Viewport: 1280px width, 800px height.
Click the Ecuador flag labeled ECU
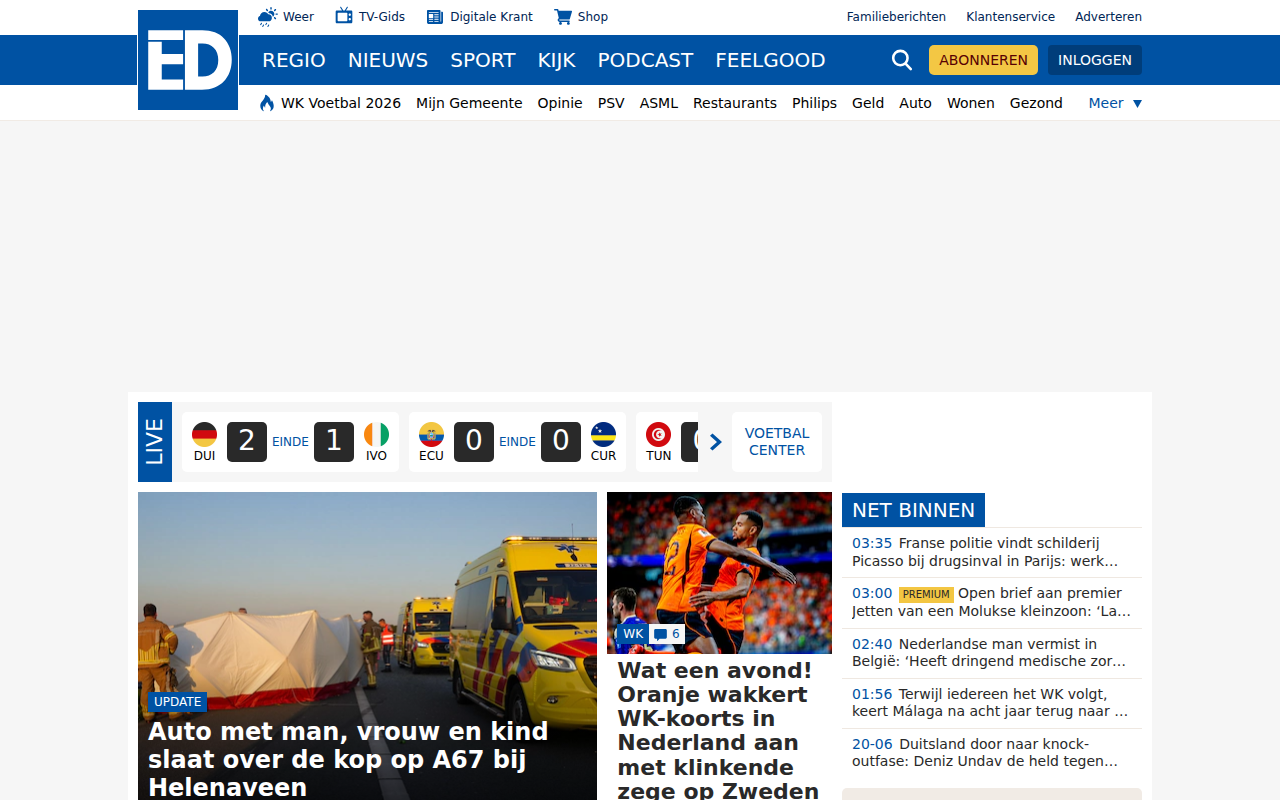(431, 434)
